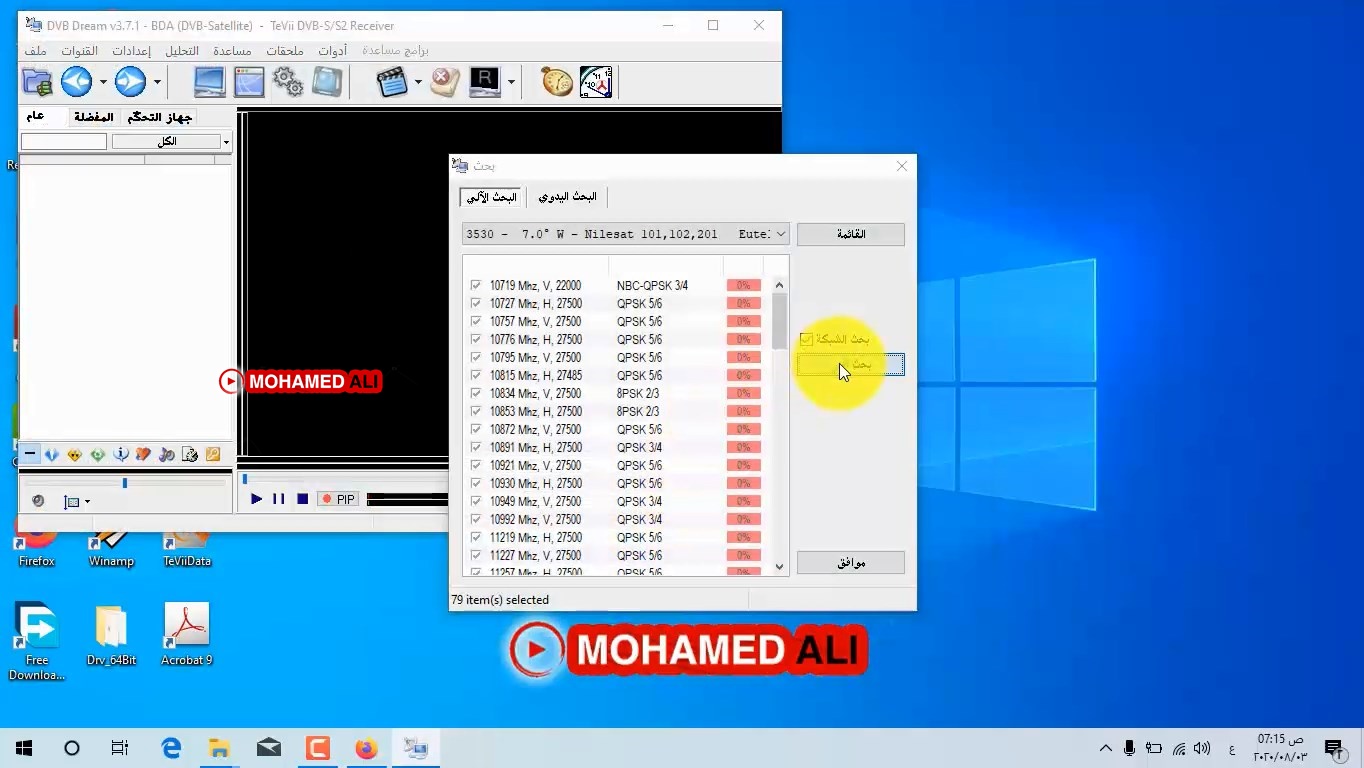
Task: Uncheck the 10719 Mhz, V, 22000 transponder
Action: (x=476, y=286)
